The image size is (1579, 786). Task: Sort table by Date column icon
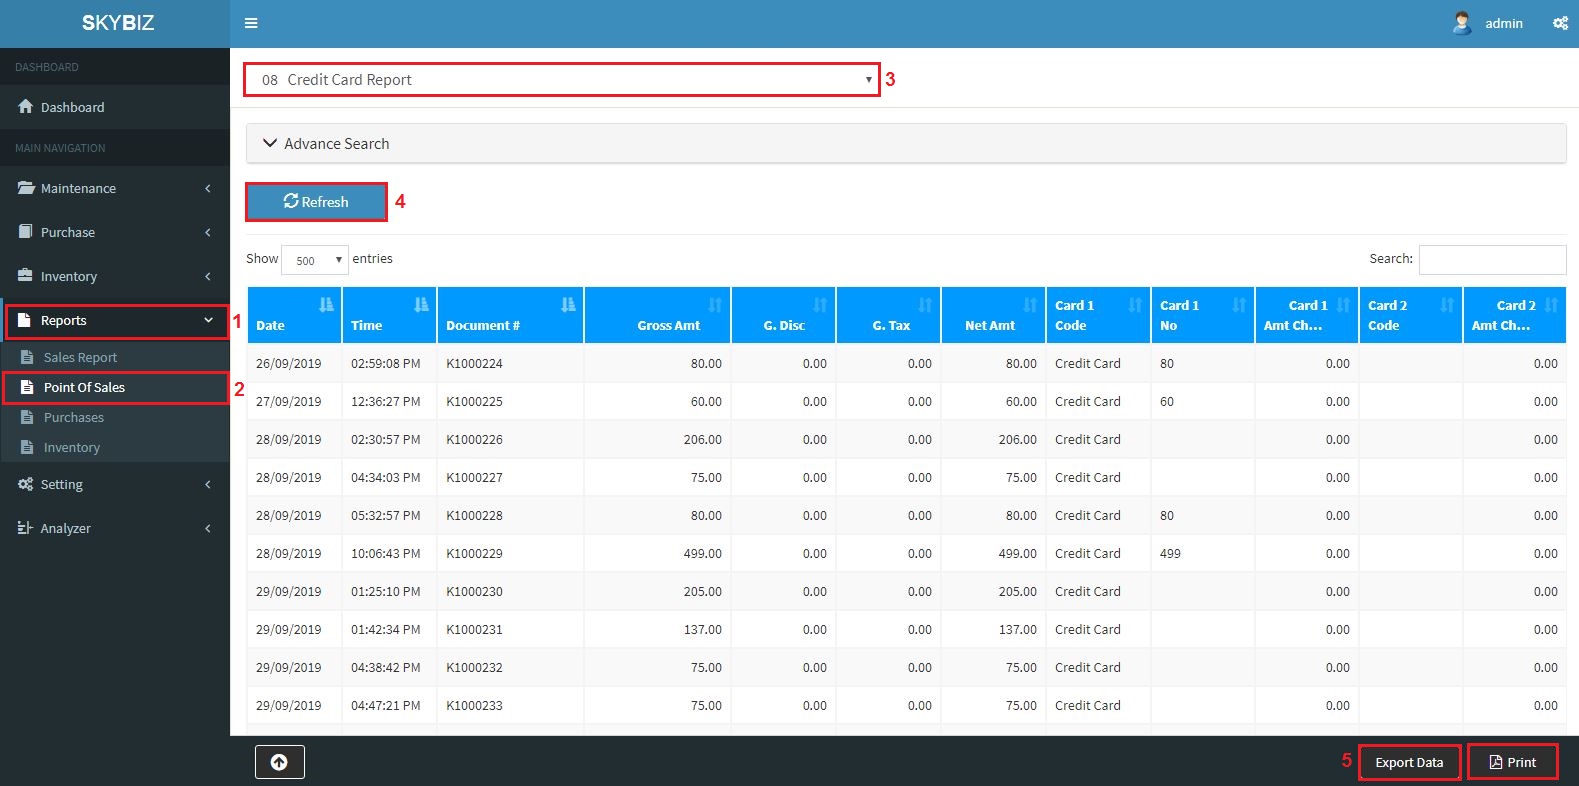(326, 305)
